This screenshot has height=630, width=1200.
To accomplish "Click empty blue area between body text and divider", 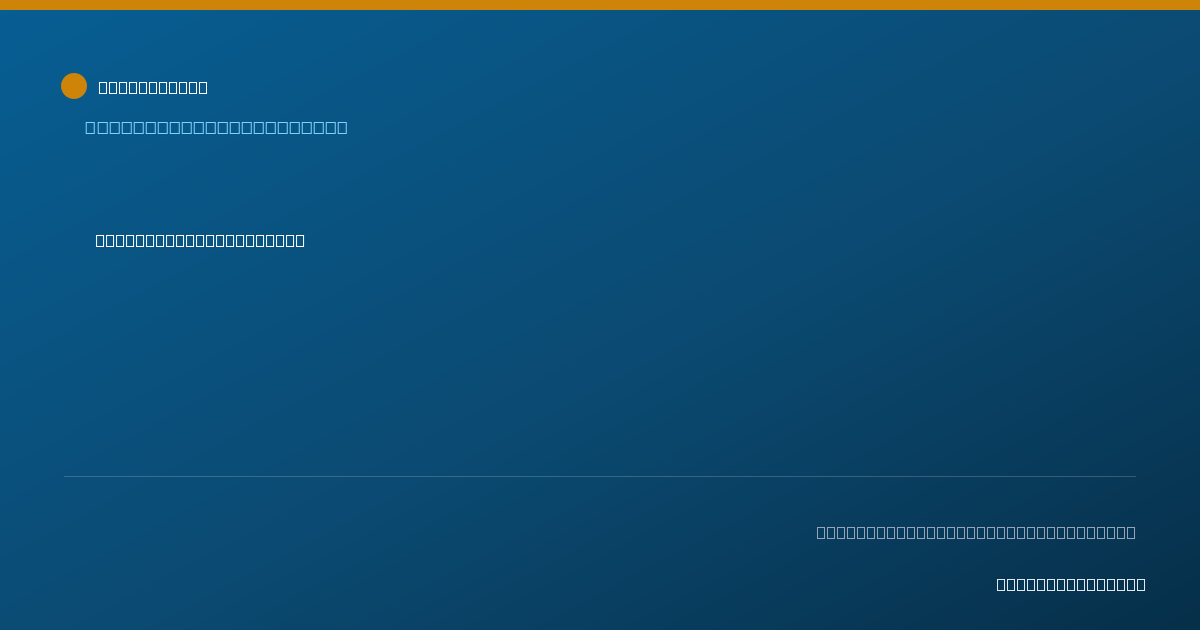I will coord(600,360).
